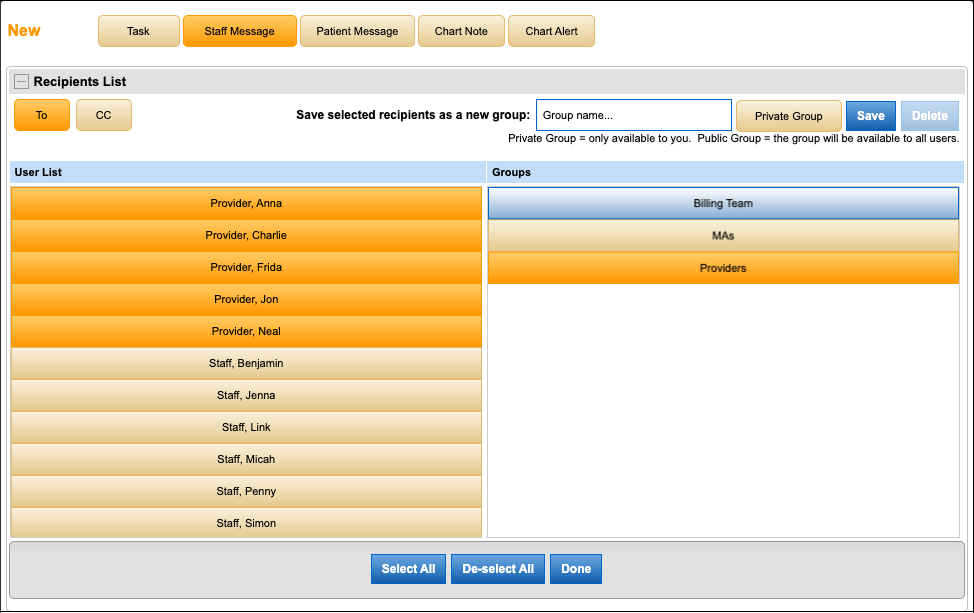This screenshot has width=974, height=613.
Task: Switch to the Staff Message tab
Action: [x=240, y=31]
